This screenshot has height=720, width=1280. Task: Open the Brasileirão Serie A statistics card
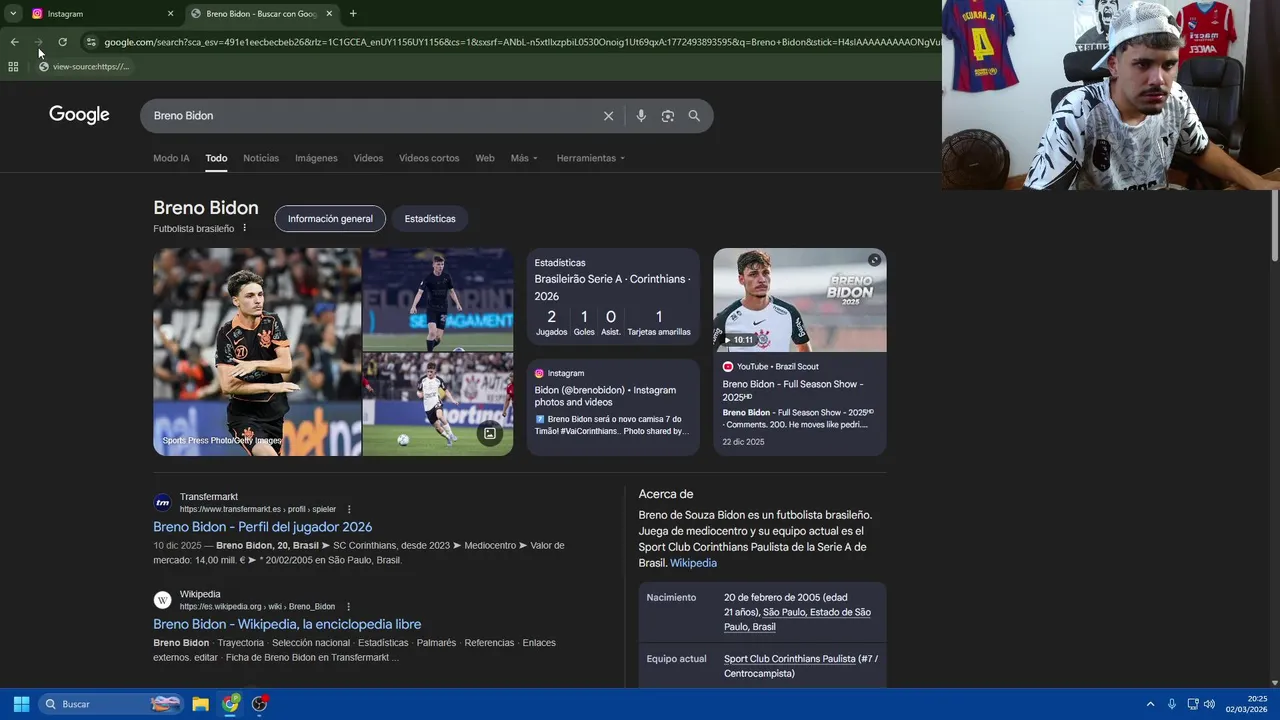613,299
